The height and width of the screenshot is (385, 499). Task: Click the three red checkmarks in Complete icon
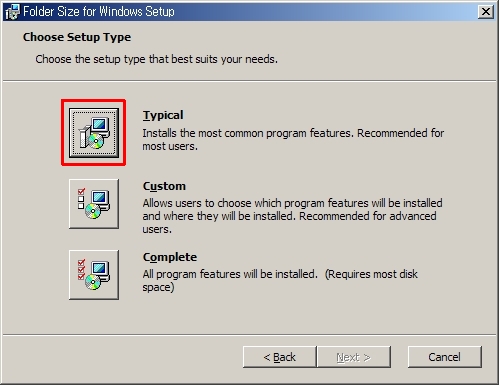[x=81, y=269]
